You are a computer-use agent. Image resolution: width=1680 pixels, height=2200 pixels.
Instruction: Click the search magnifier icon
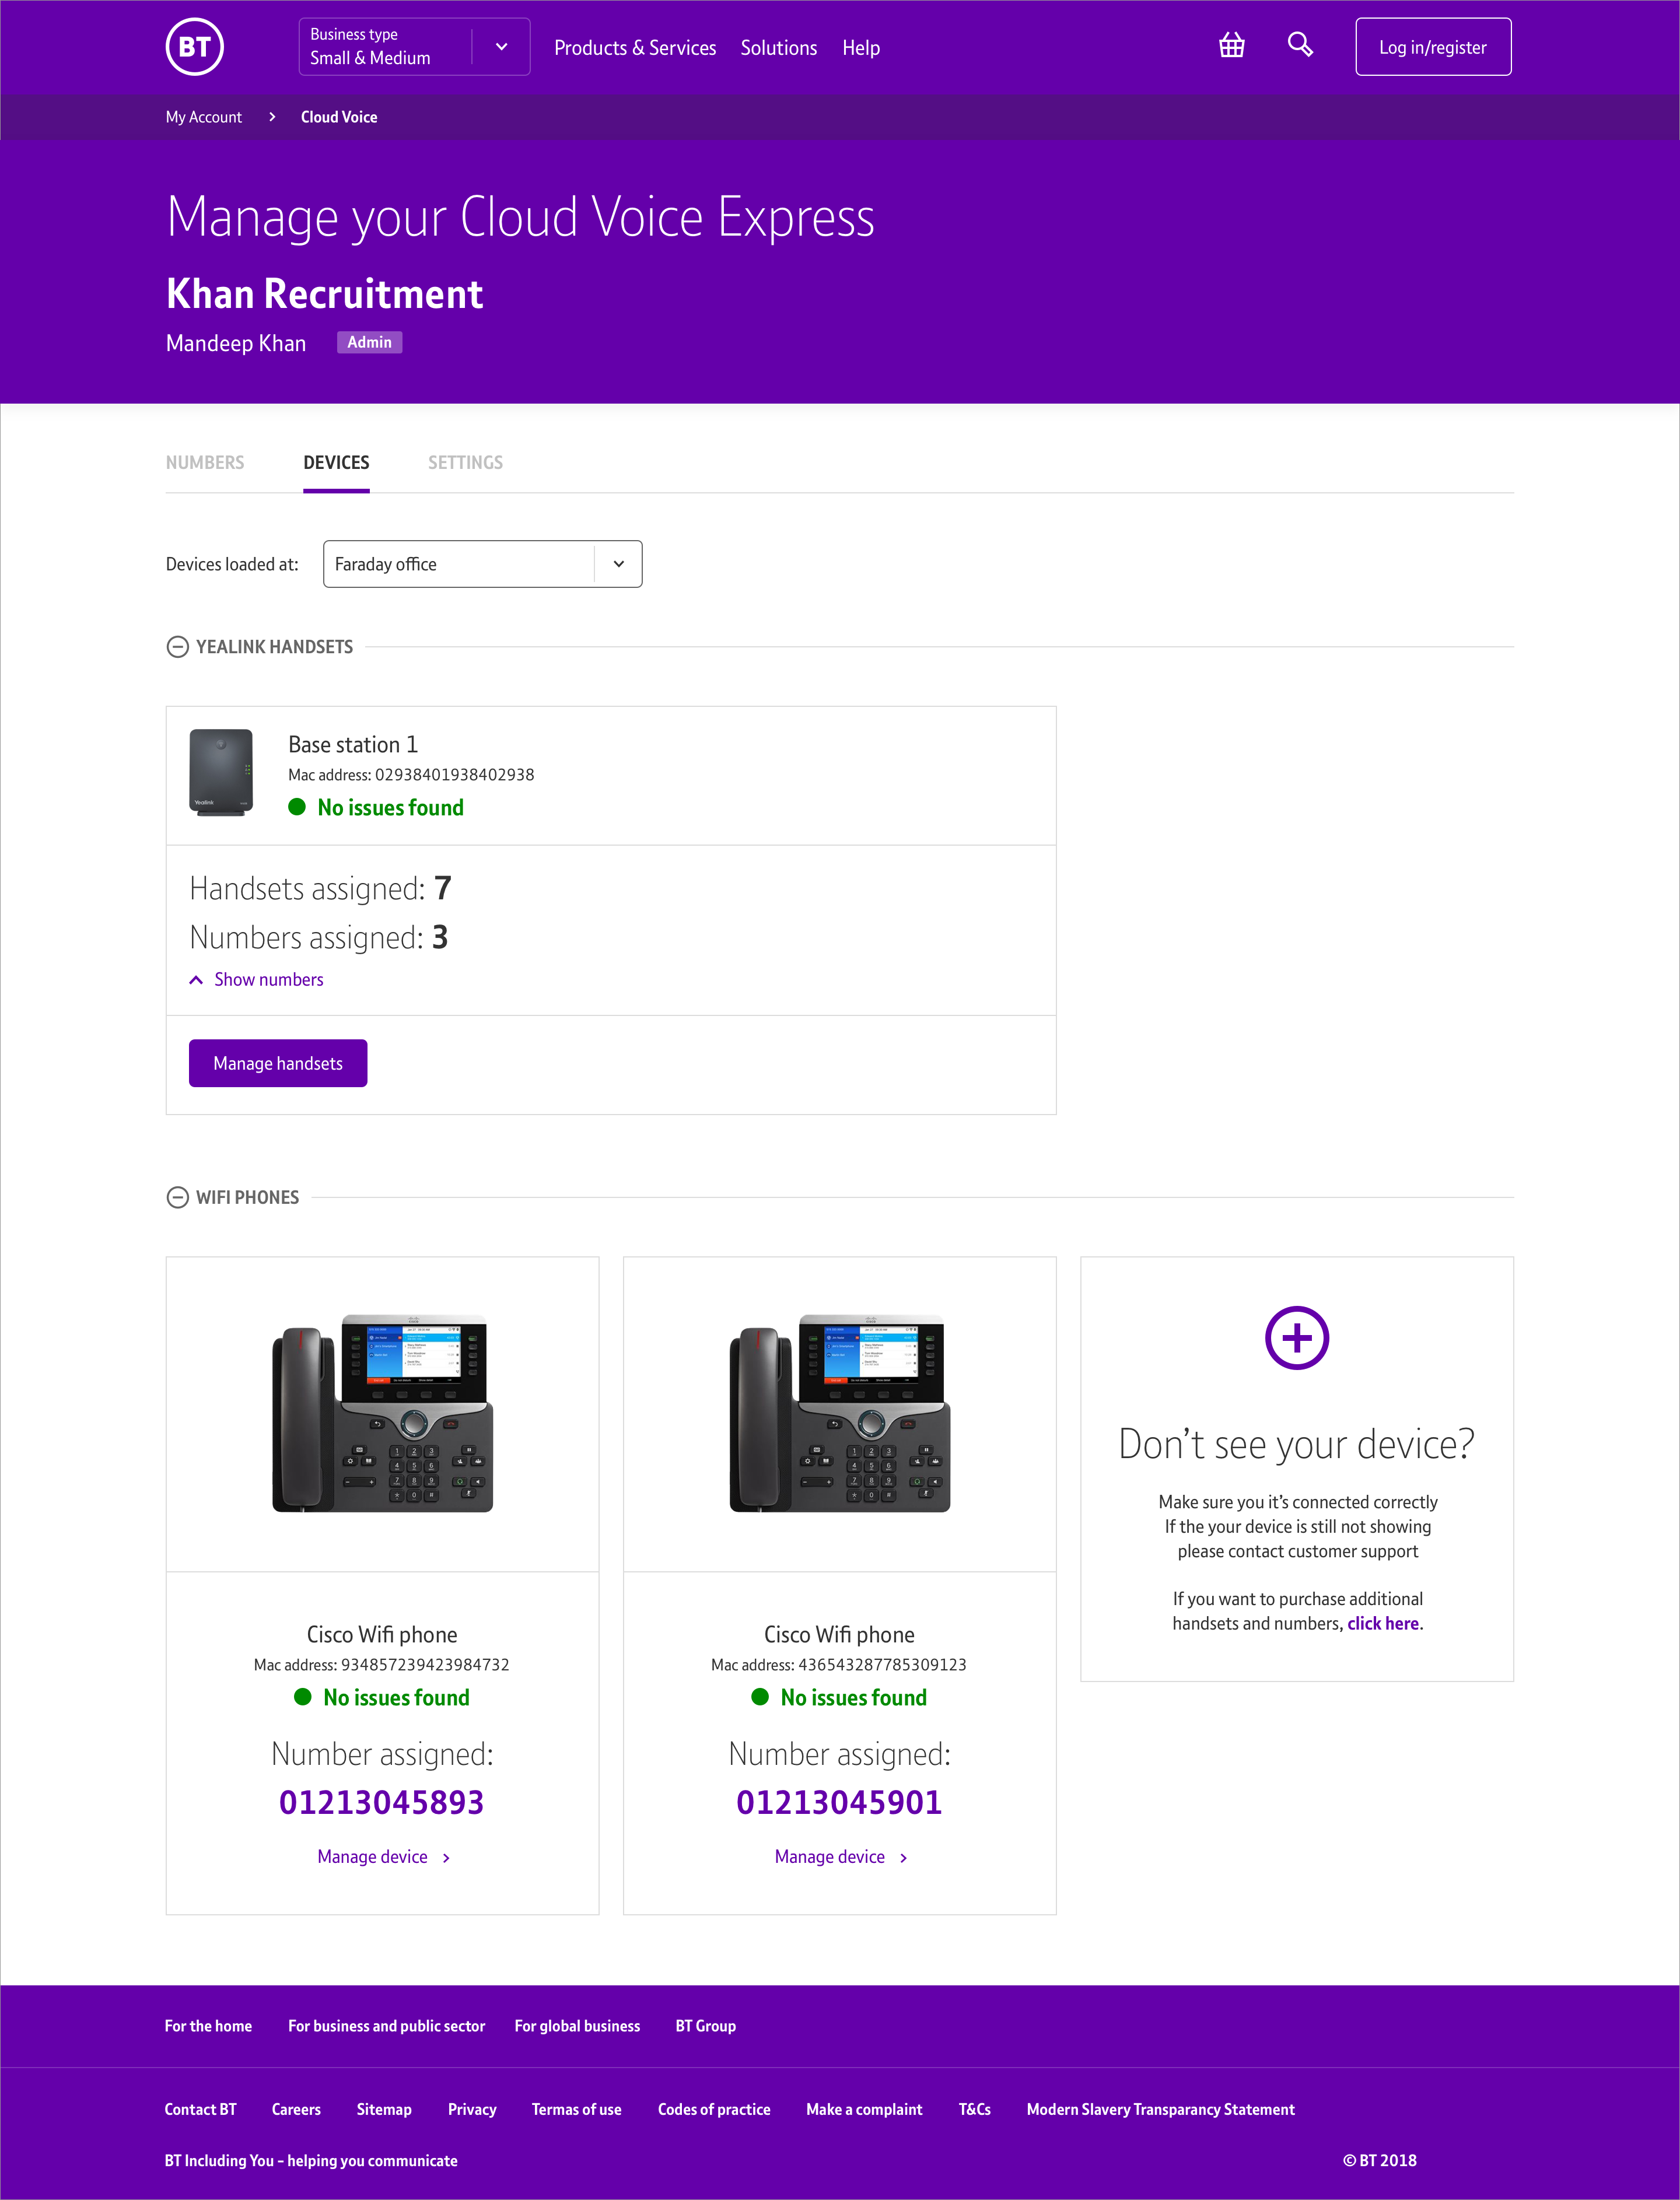pos(1299,45)
